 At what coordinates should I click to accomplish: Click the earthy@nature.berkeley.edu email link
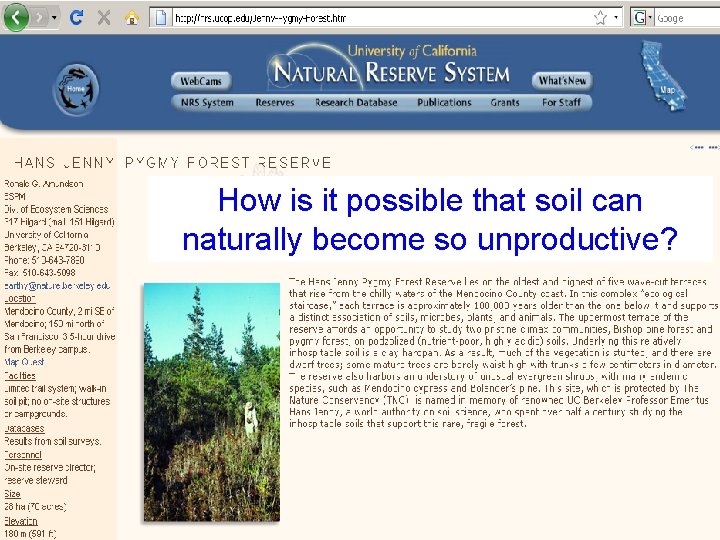(57, 286)
